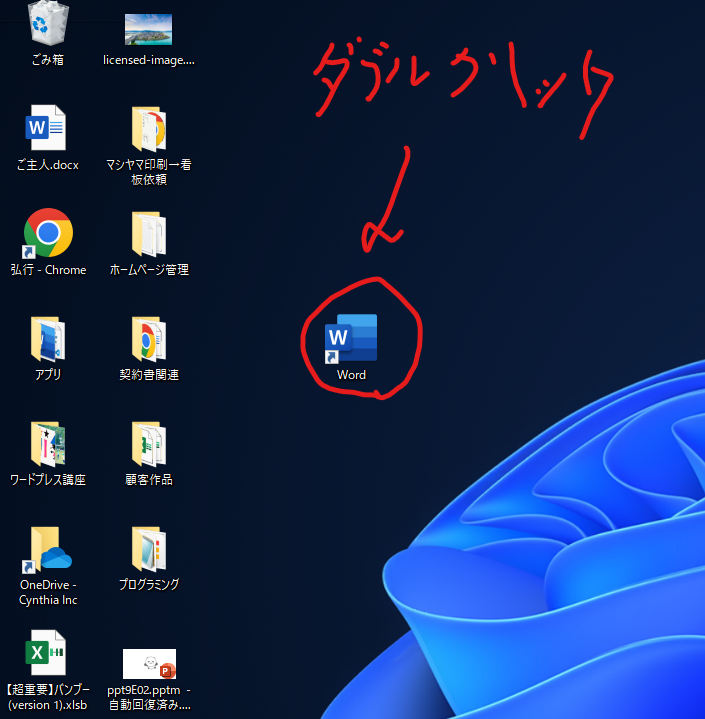Click the 弘行 - Chrome shortcut icon
Image resolution: width=705 pixels, height=719 pixels.
pyautogui.click(x=48, y=233)
